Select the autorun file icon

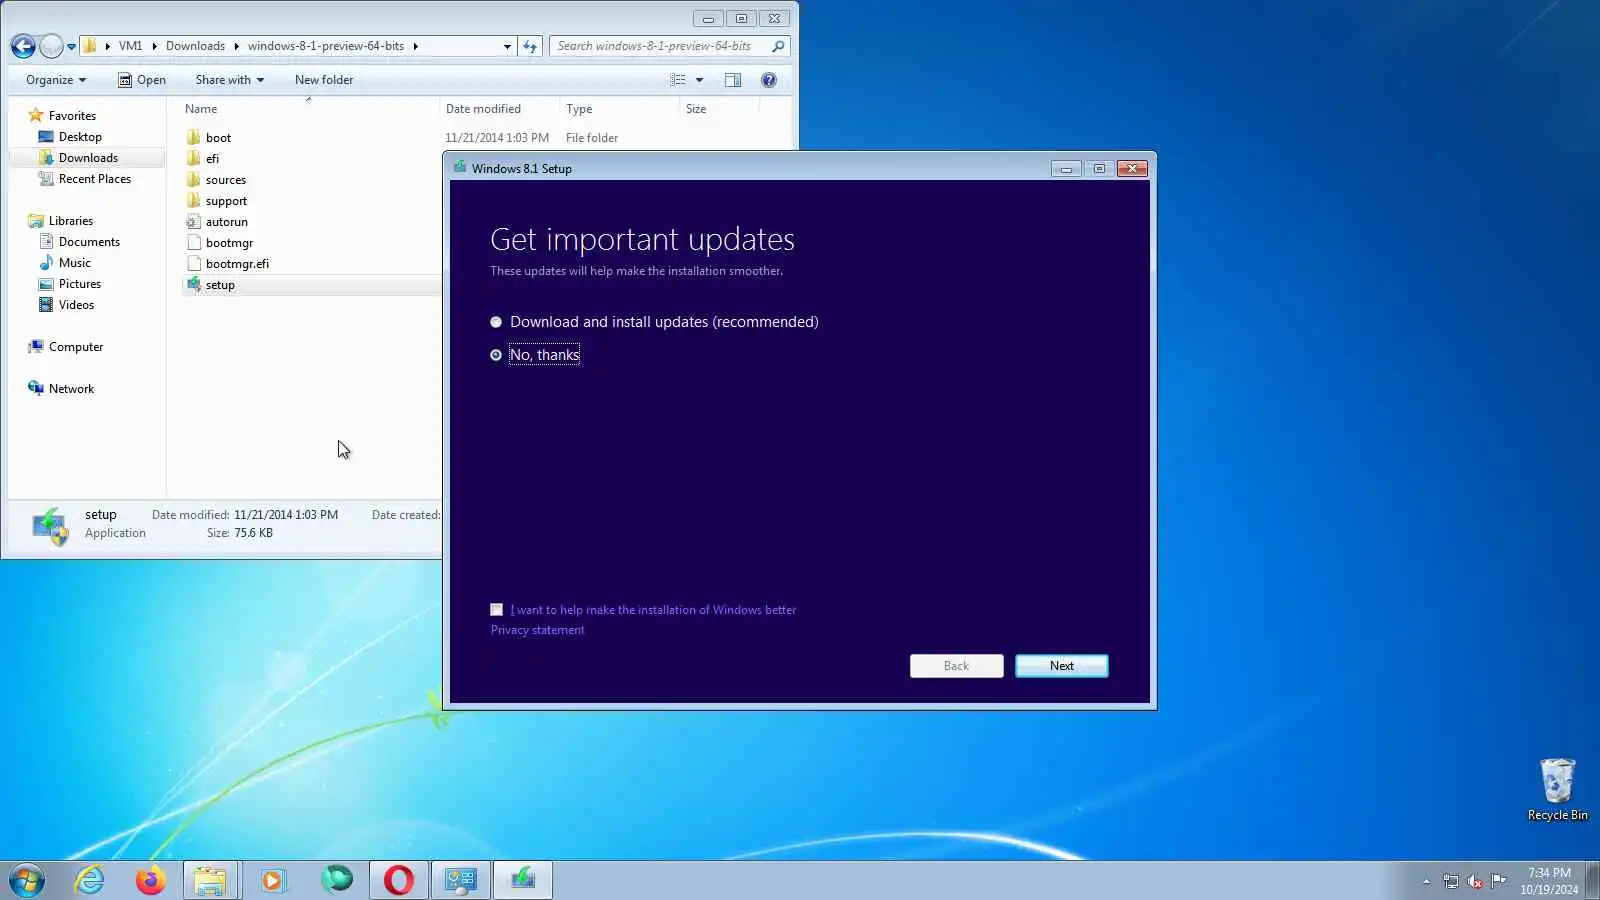point(194,222)
